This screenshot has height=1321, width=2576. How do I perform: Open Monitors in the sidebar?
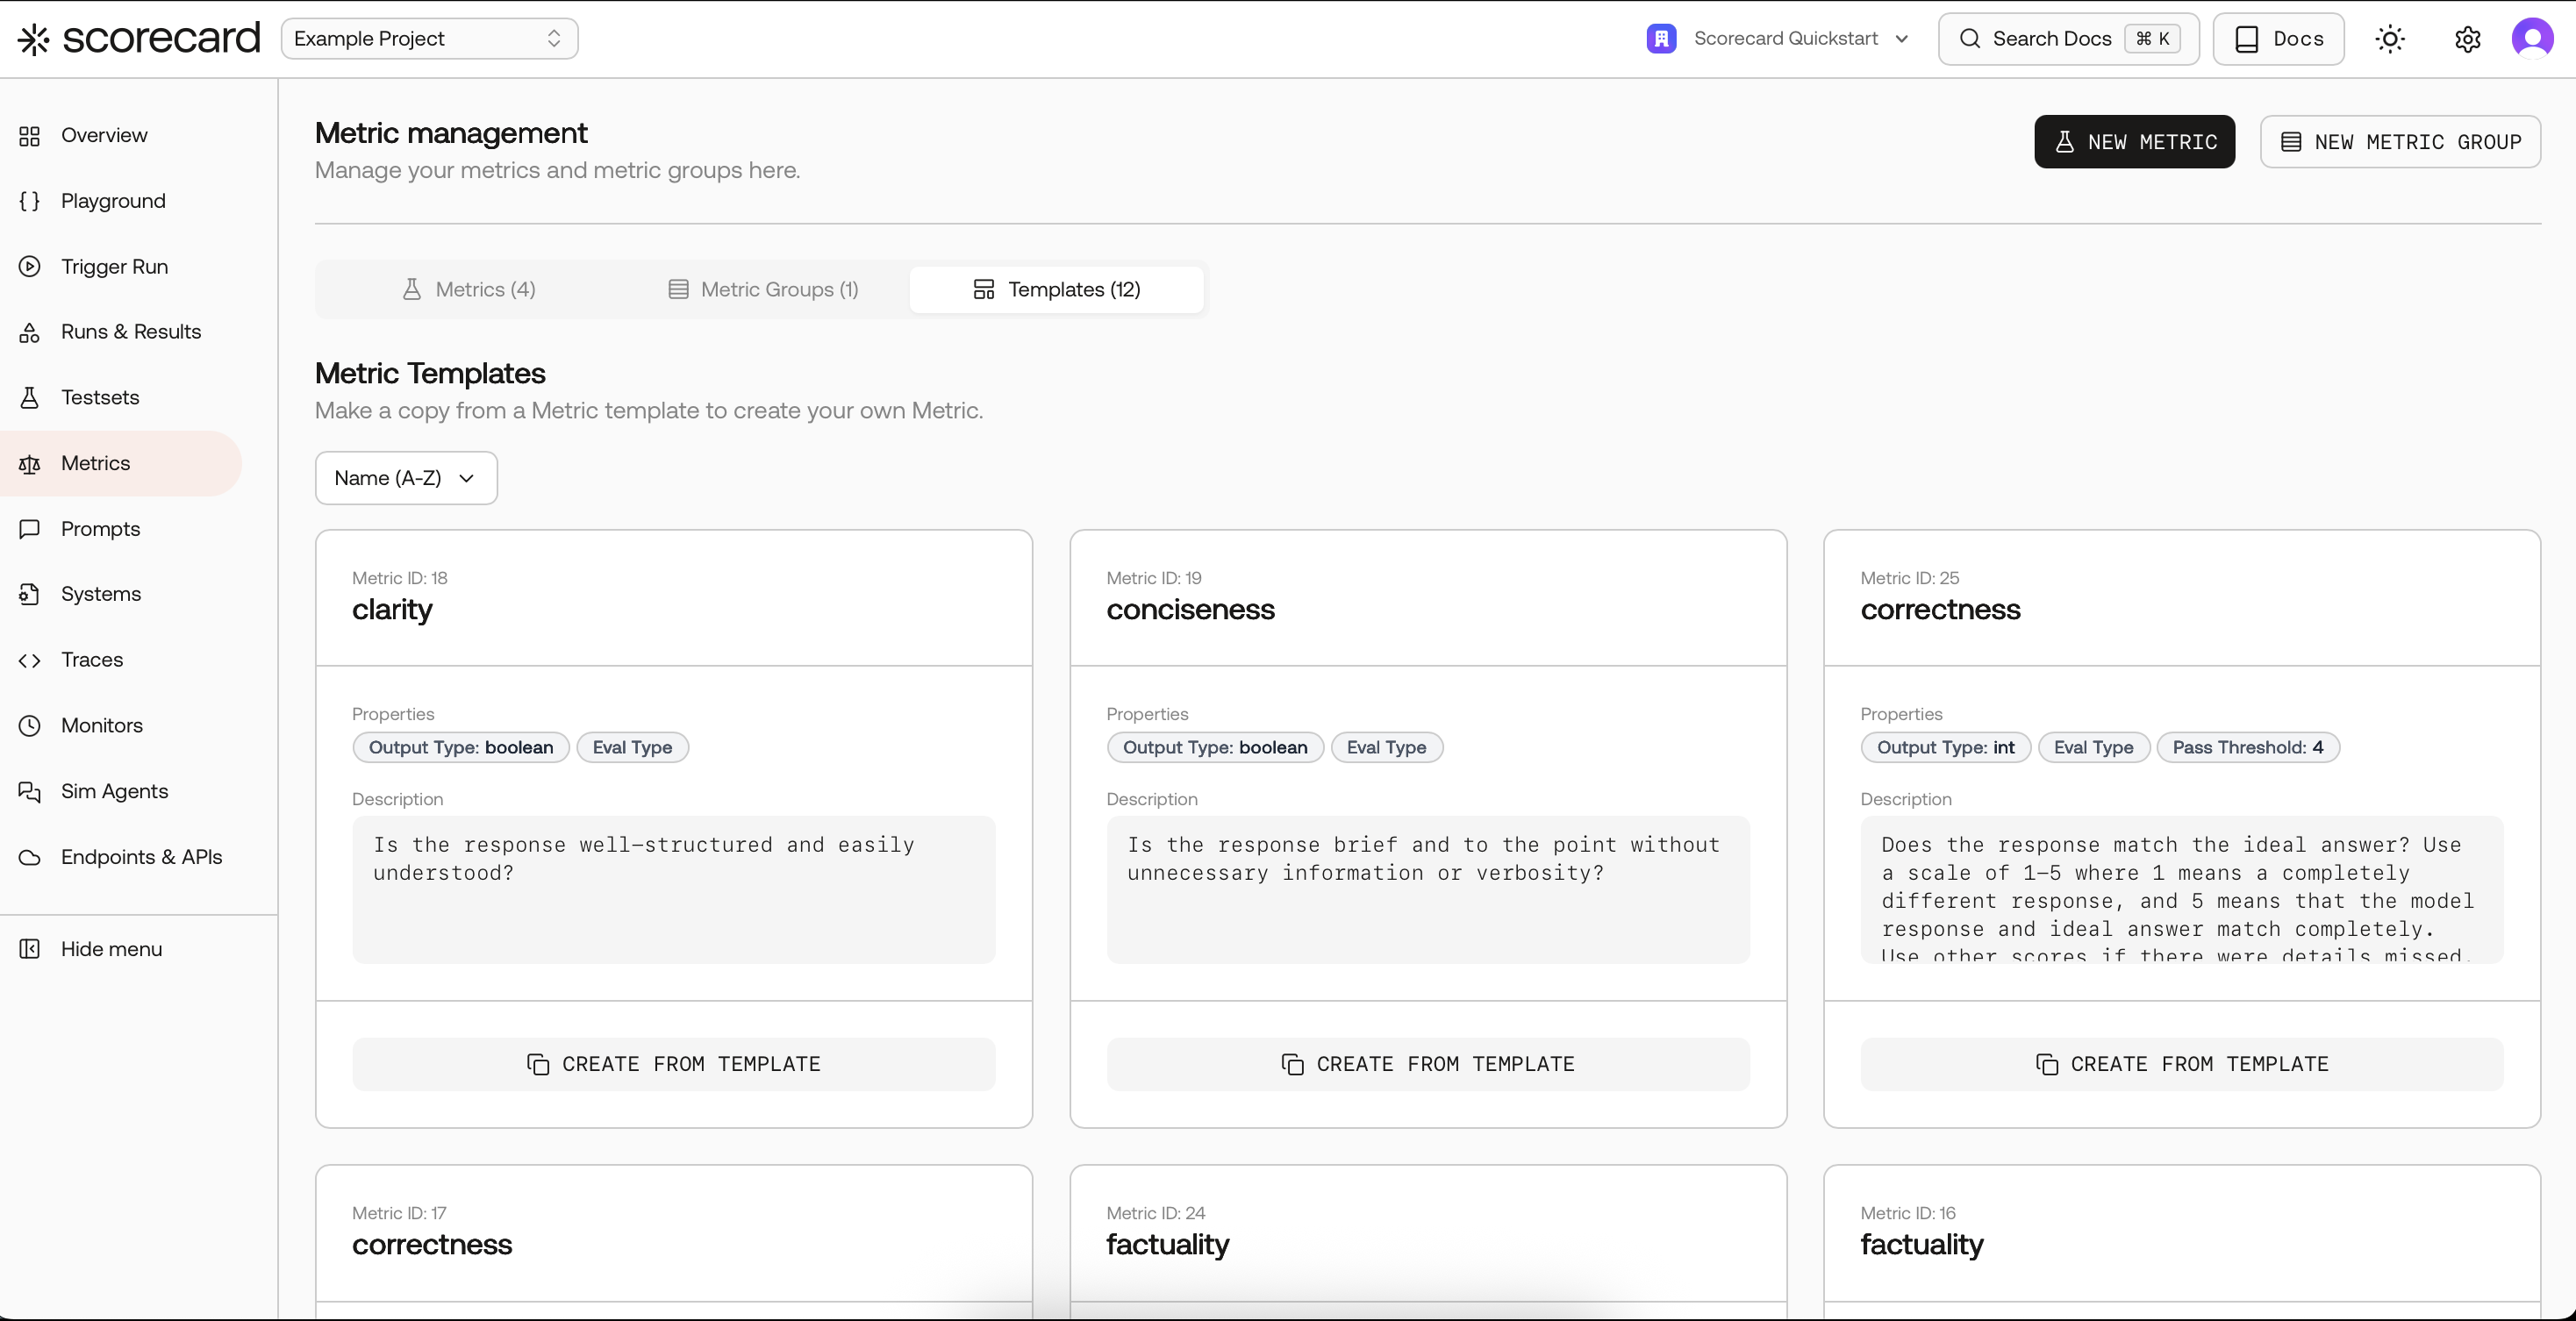point(122,726)
